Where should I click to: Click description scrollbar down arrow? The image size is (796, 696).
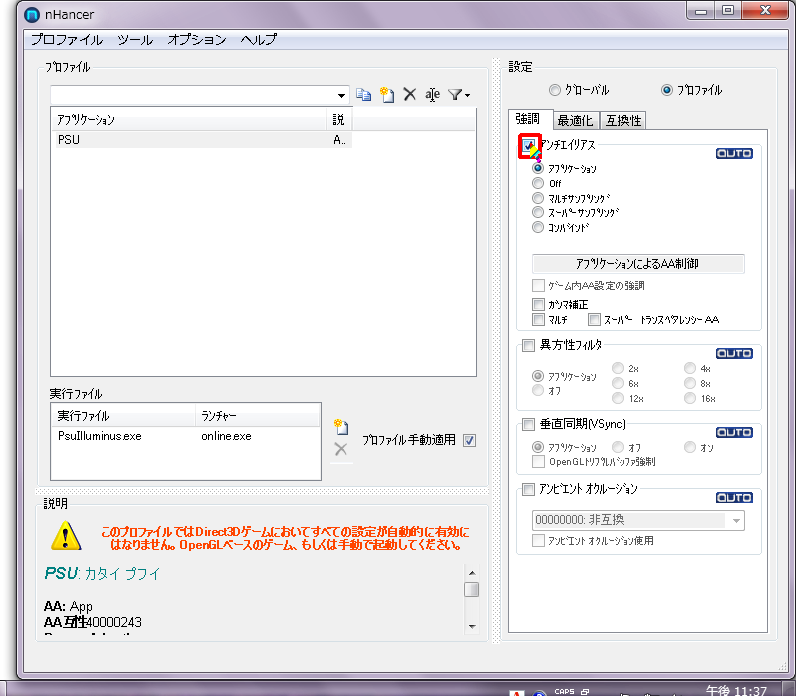[472, 626]
